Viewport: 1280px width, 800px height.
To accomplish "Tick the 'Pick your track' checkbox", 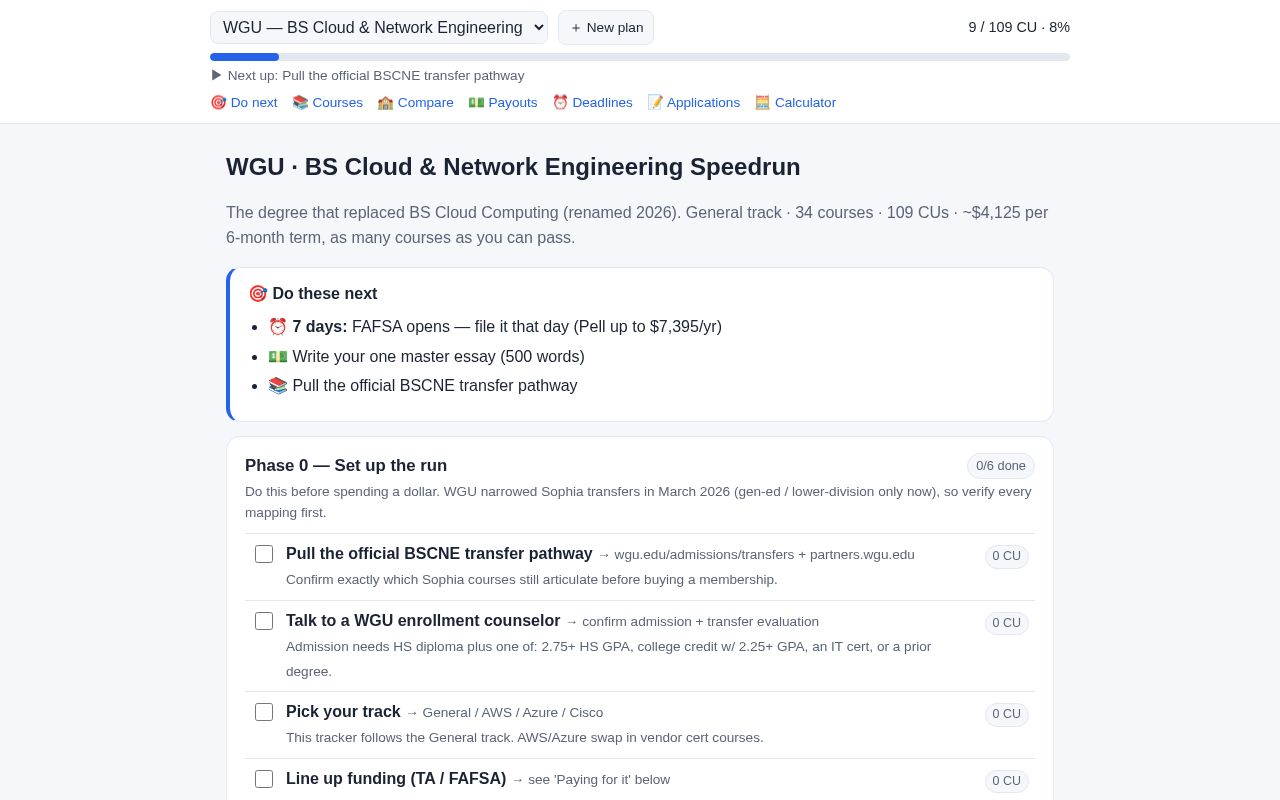I will tap(264, 712).
